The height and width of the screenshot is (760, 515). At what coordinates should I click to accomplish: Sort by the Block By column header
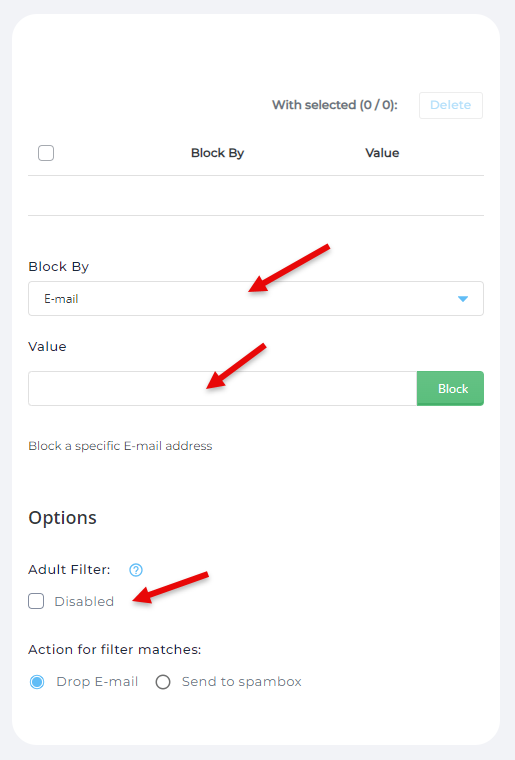click(x=217, y=153)
